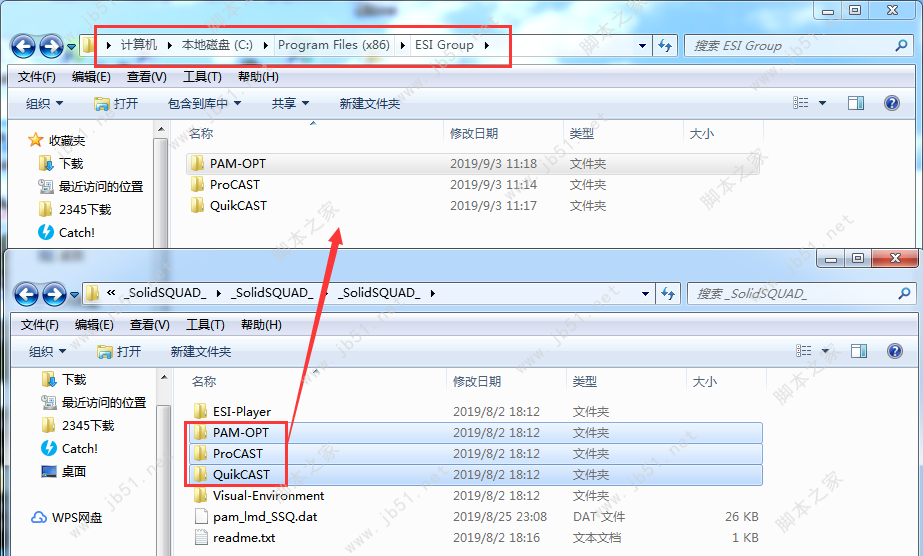Click 组织 button in ESI Group toolbar
This screenshot has width=923, height=556.
point(44,104)
